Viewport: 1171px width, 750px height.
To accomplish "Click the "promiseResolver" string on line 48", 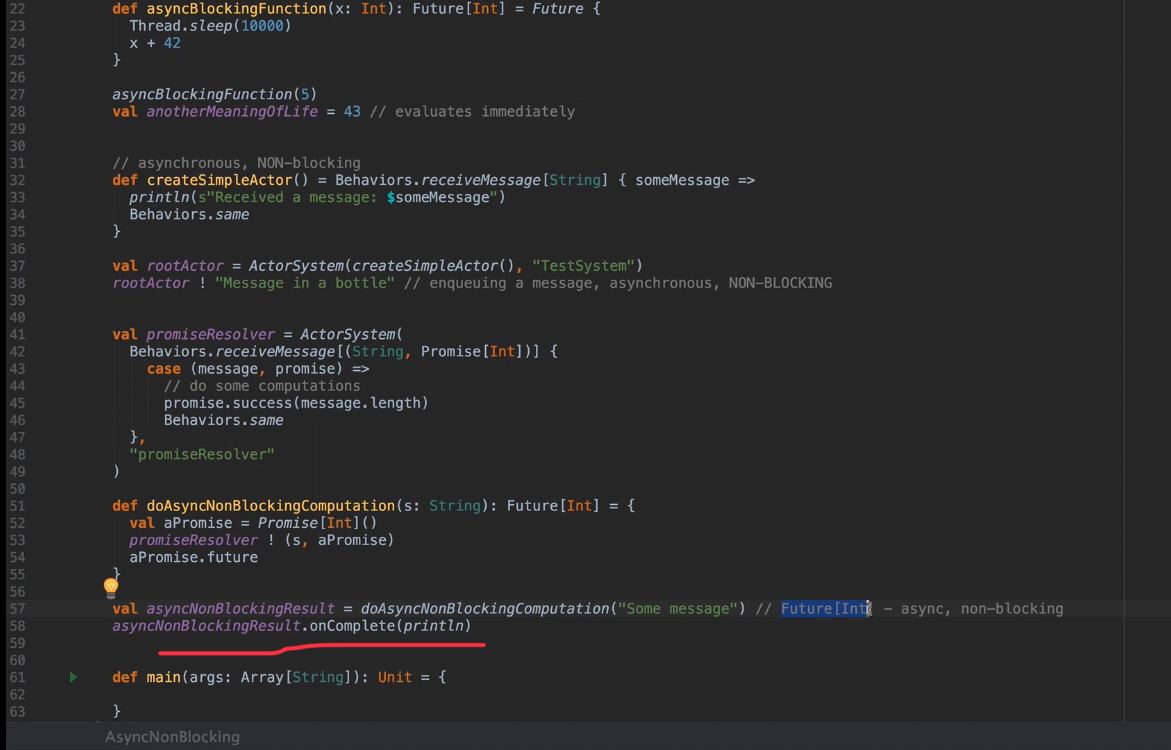I will pos(202,454).
